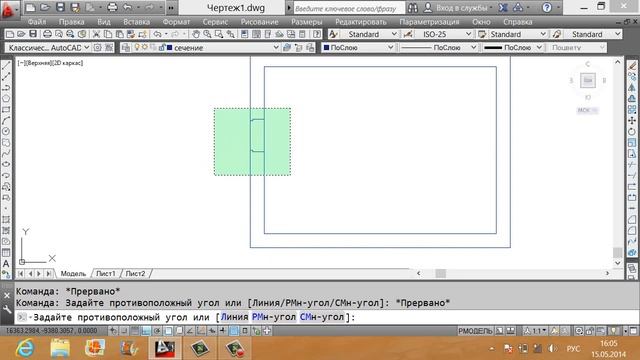
Task: Click the Plot (print) icon in Standard toolbar
Action: tap(47, 34)
